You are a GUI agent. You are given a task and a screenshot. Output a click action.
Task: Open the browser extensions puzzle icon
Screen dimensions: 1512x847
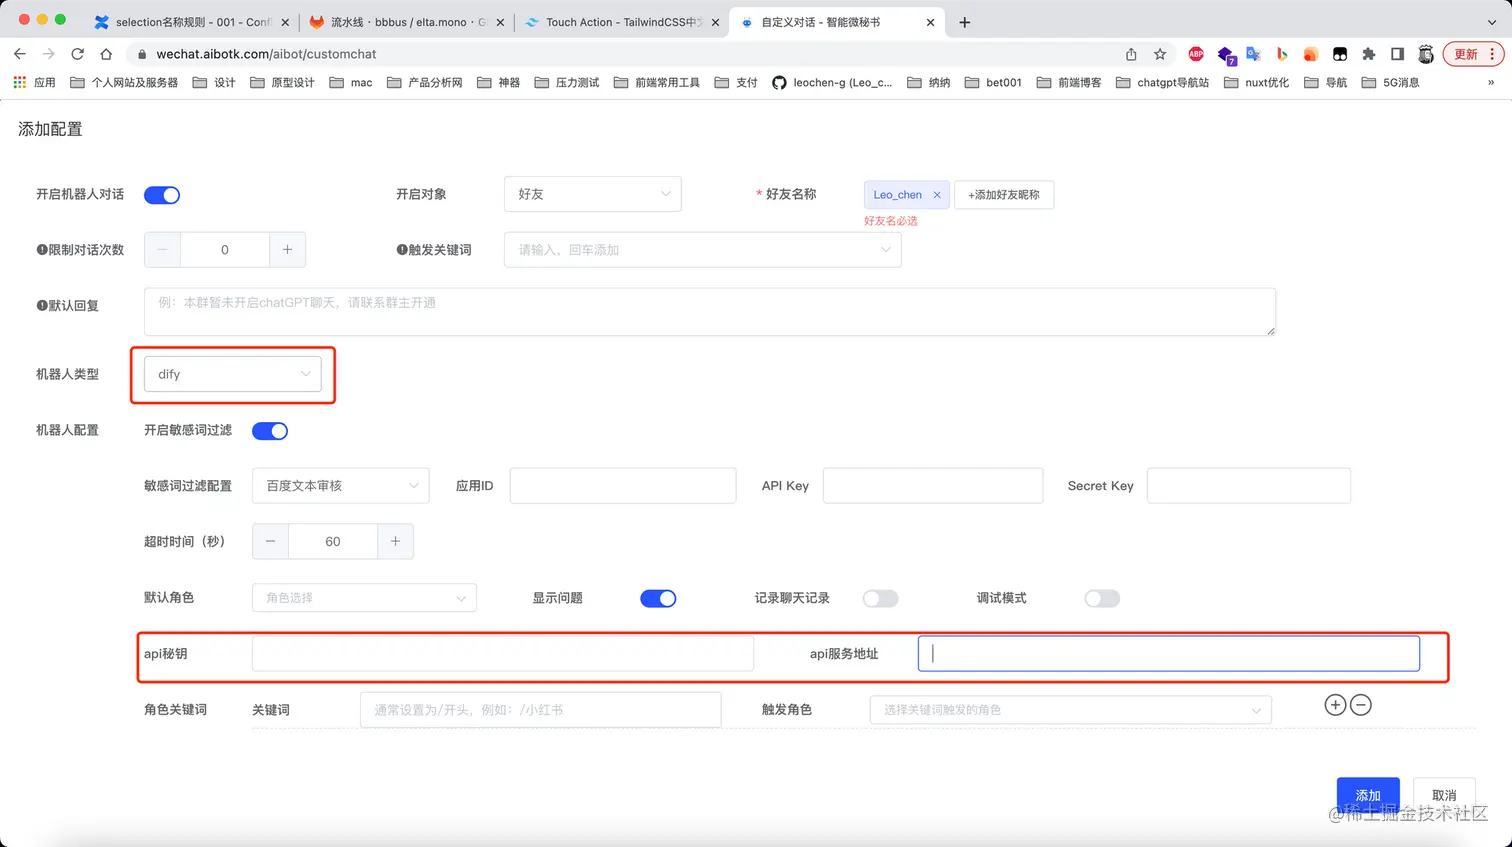click(1369, 54)
